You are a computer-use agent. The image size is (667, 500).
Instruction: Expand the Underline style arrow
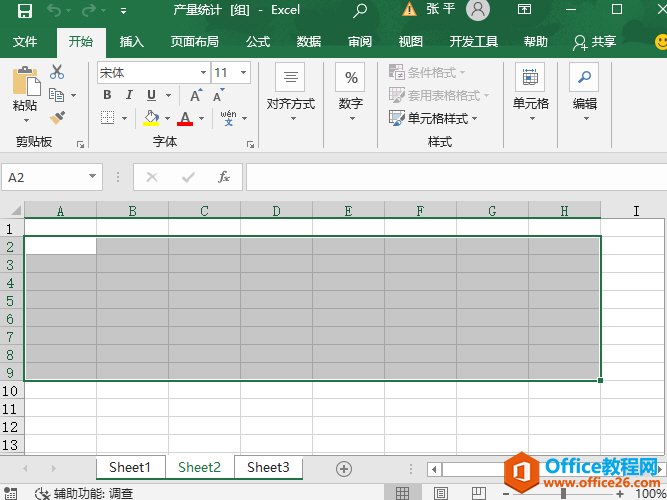(168, 95)
